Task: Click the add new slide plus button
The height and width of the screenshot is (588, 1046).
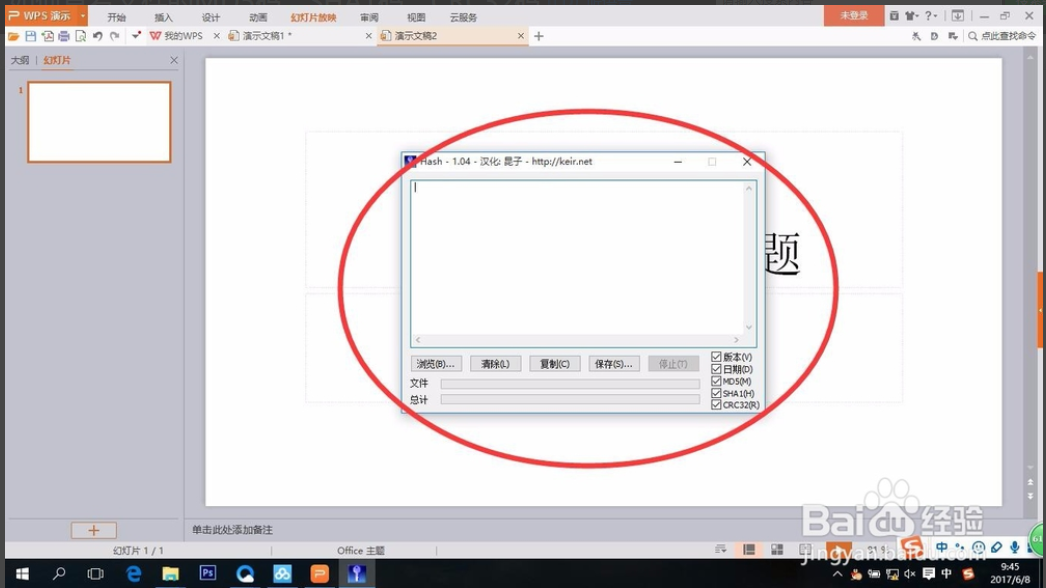Action: pos(93,530)
